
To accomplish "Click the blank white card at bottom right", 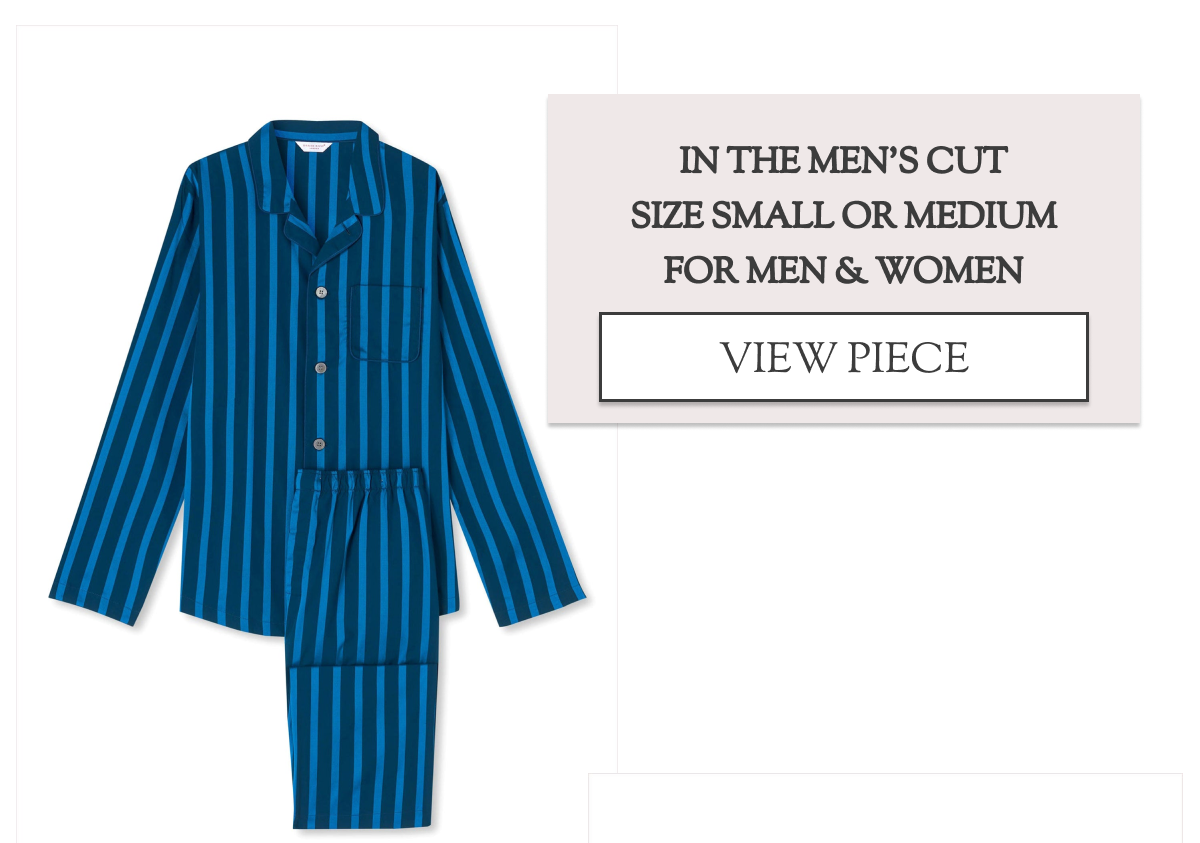I will pos(885,808).
